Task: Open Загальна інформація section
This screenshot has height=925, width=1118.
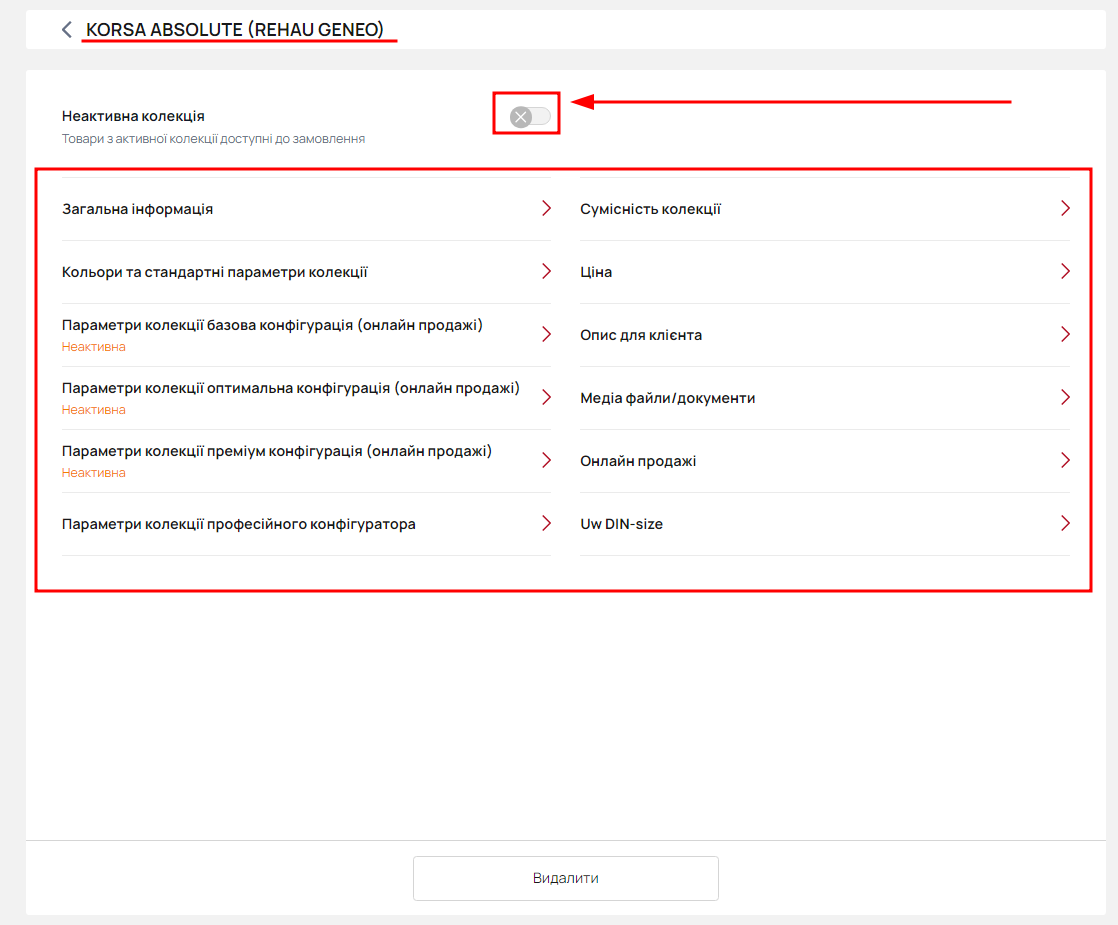Action: pos(307,209)
